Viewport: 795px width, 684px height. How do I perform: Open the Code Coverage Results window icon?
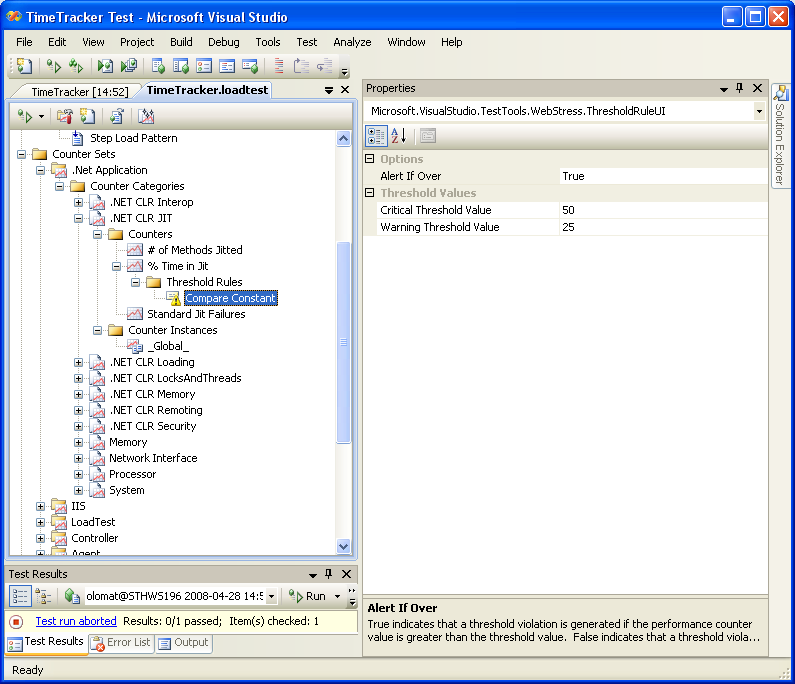tap(227, 66)
